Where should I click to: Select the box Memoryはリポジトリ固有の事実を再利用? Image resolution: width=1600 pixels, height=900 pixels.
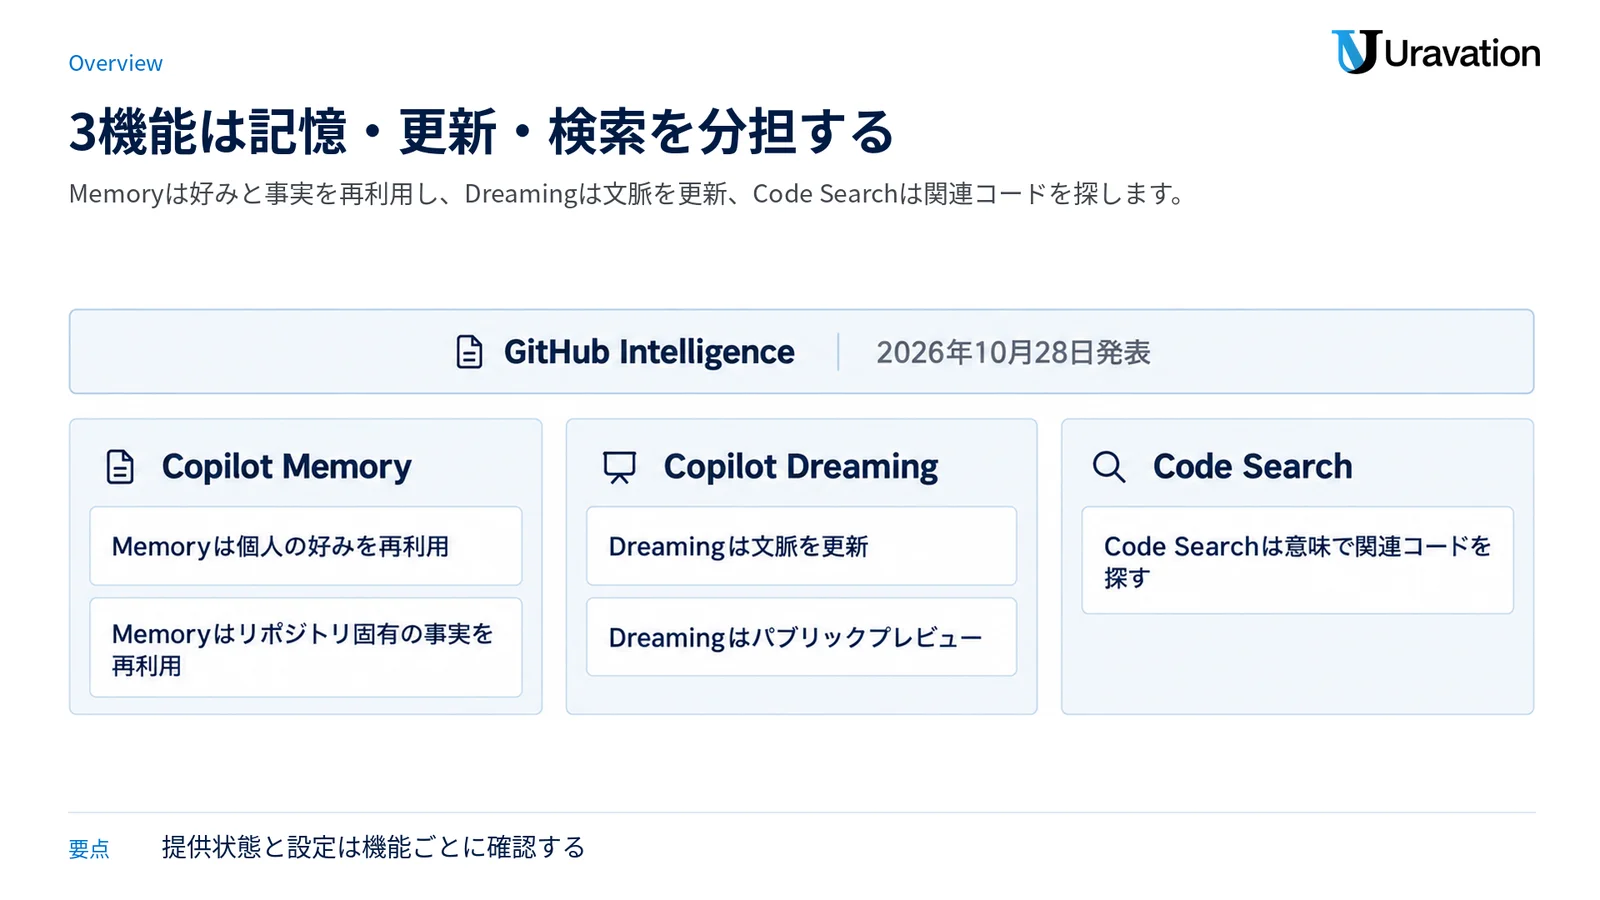(306, 648)
